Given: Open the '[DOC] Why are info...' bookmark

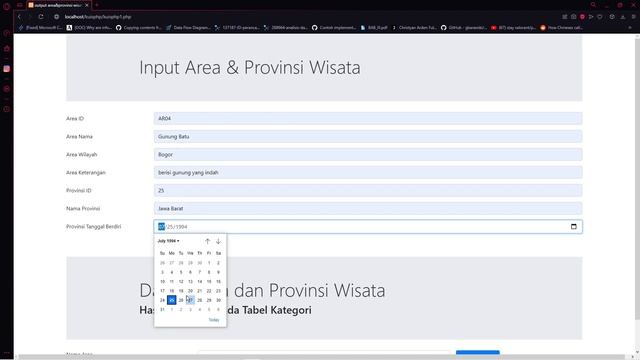Looking at the screenshot, I should pyautogui.click(x=89, y=28).
